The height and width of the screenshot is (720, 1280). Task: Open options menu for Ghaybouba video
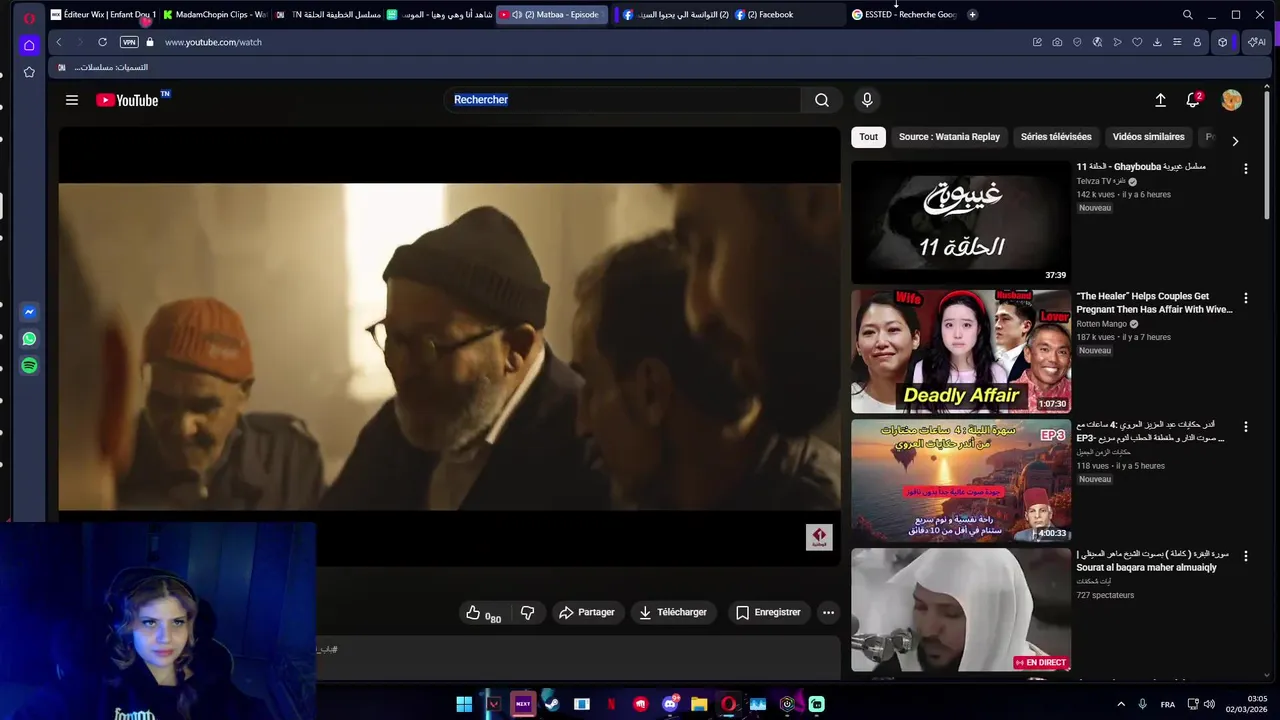(x=1245, y=169)
